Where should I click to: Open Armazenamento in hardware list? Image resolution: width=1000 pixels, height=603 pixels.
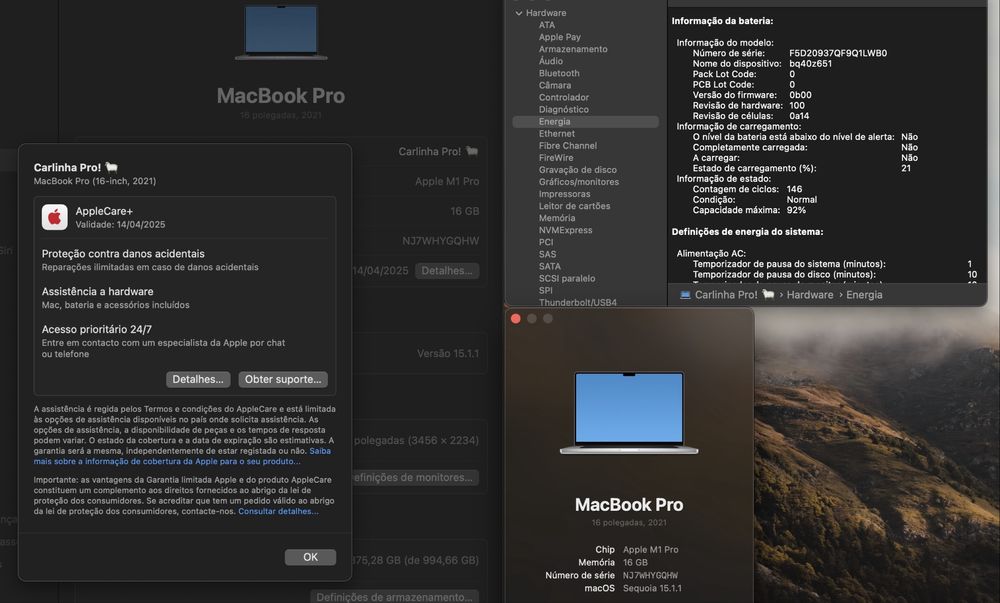coord(573,49)
